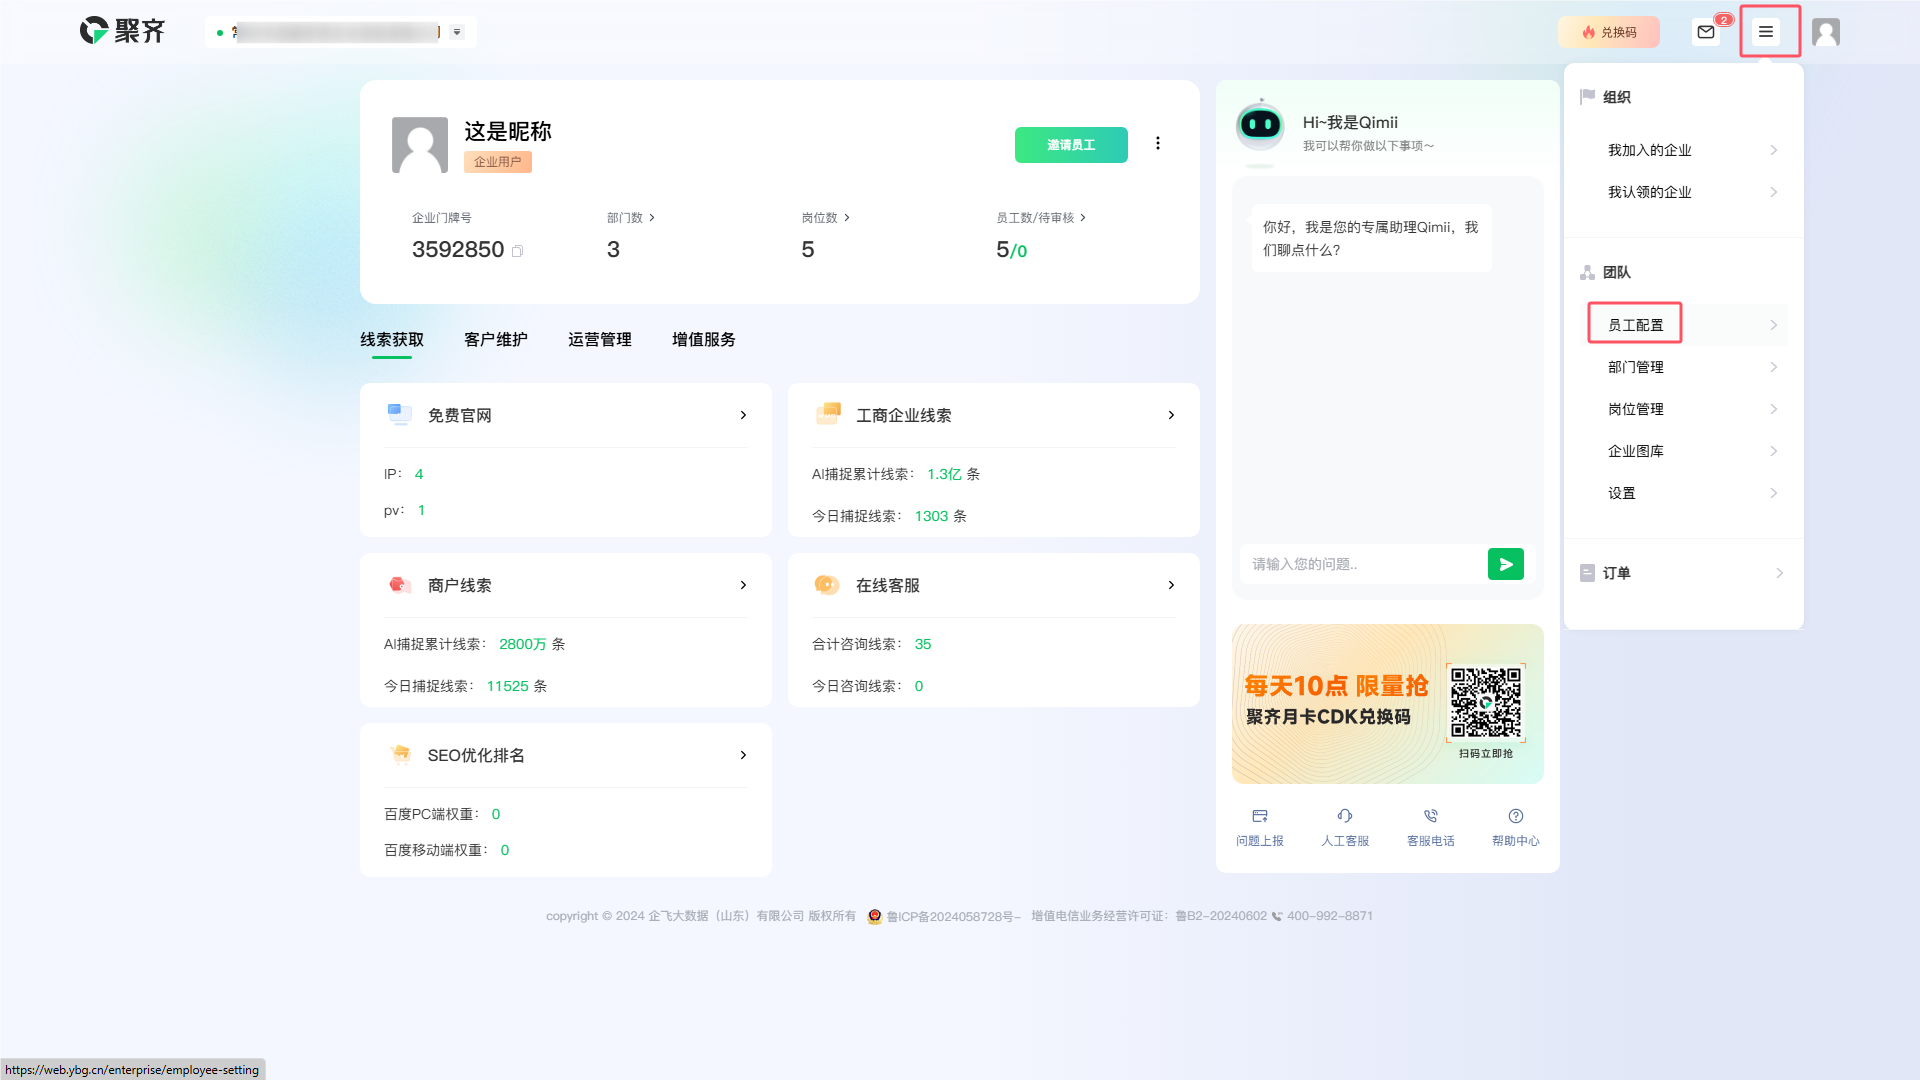Viewport: 1920px width, 1080px height.
Task: Click the user avatar in header
Action: pyautogui.click(x=1826, y=32)
